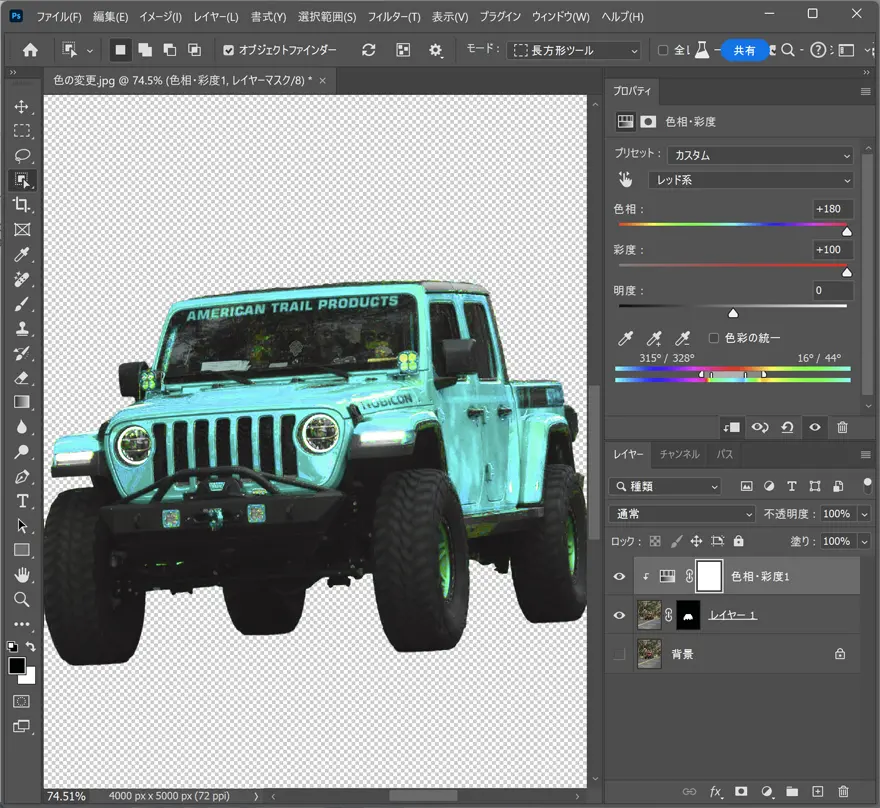The image size is (880, 808).
Task: Open the 塗り fill dropdown arrow
Action: tap(864, 541)
